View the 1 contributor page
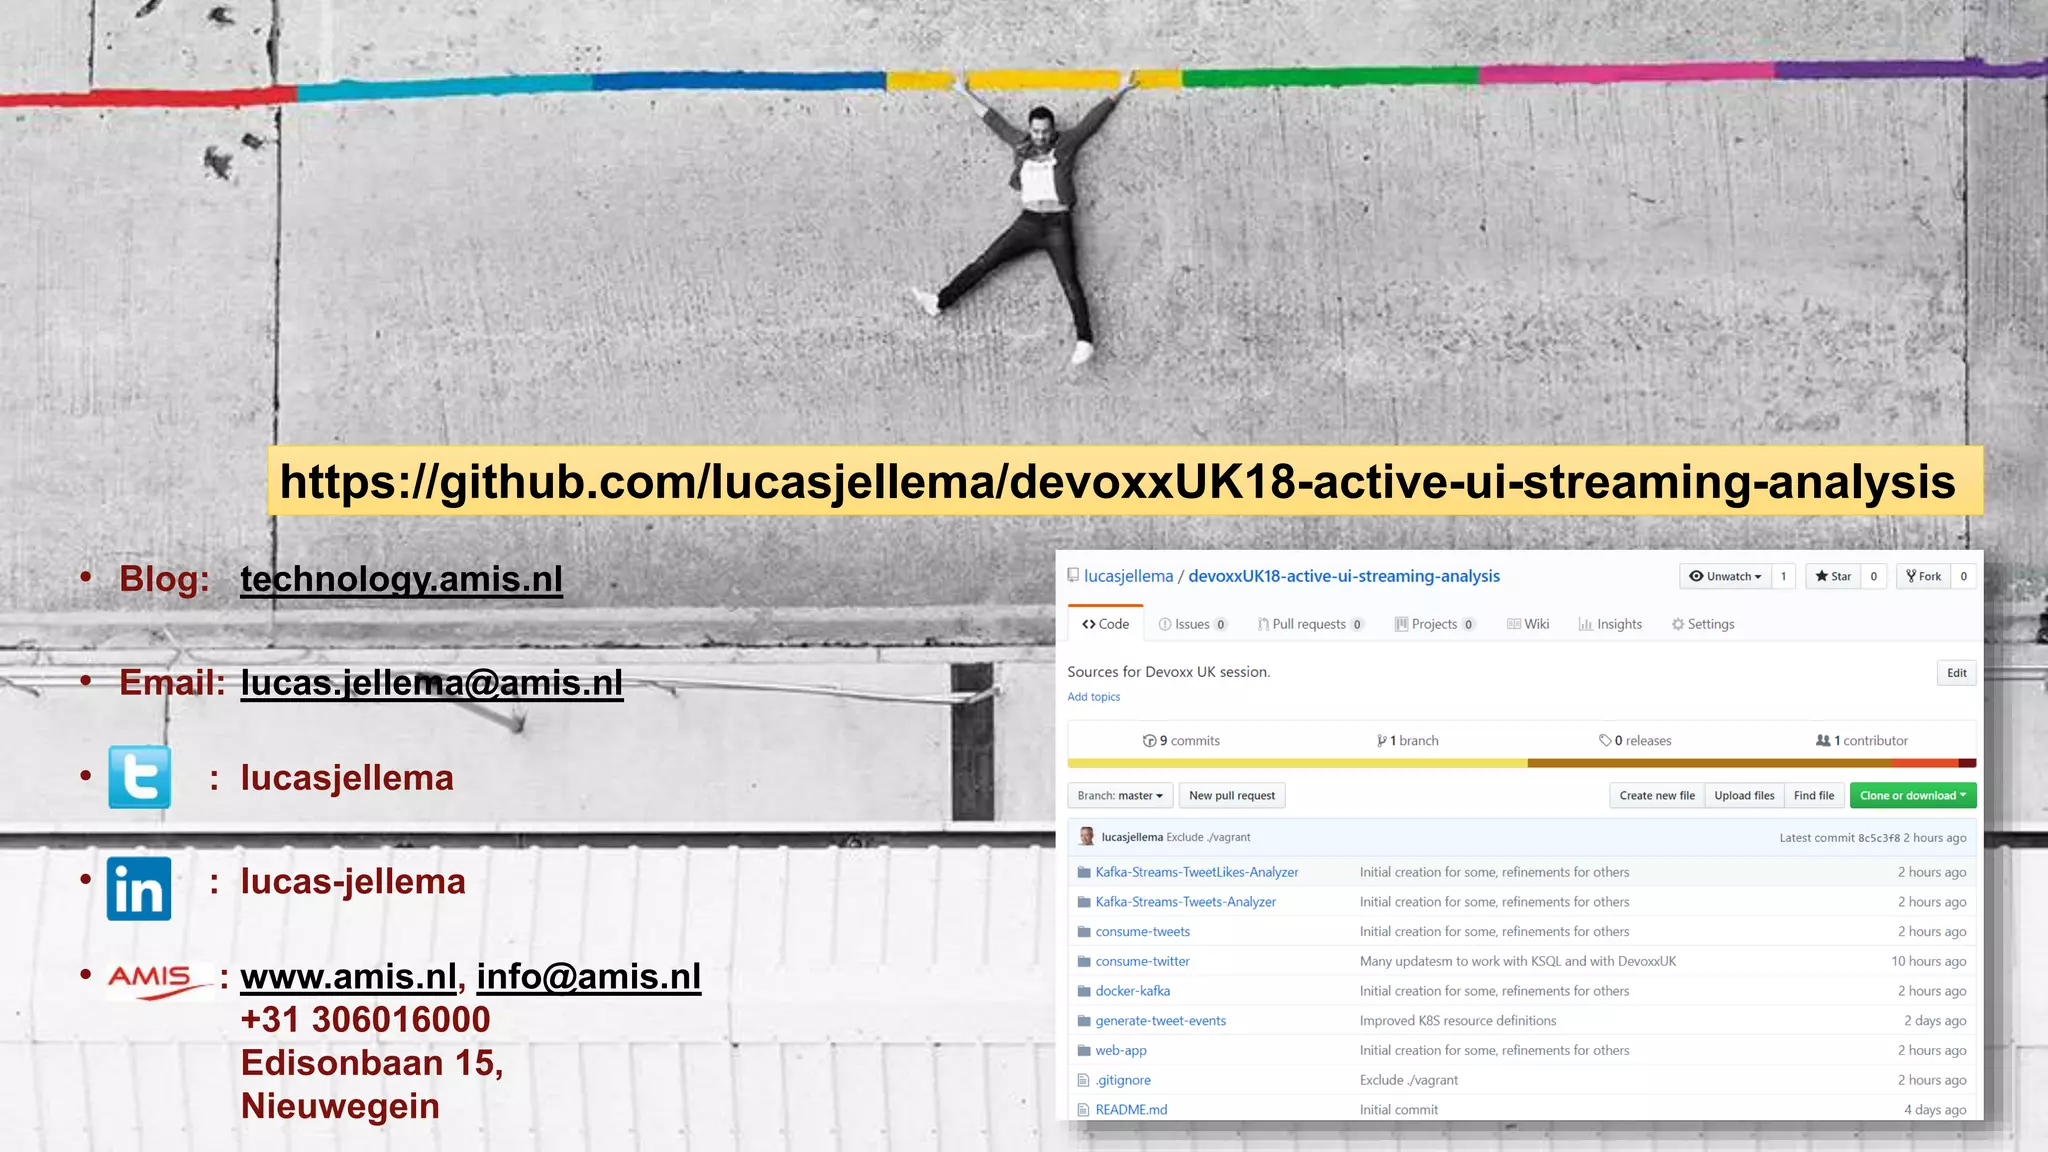 [x=1862, y=741]
